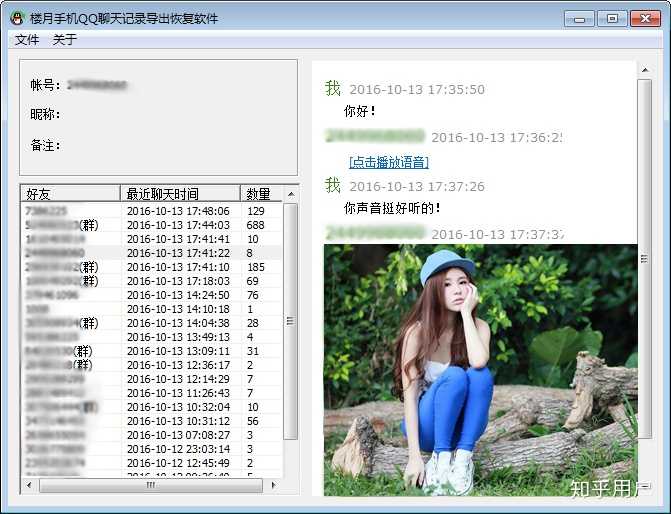Select the row dated 2016-10-13 17:41:22

(151, 253)
